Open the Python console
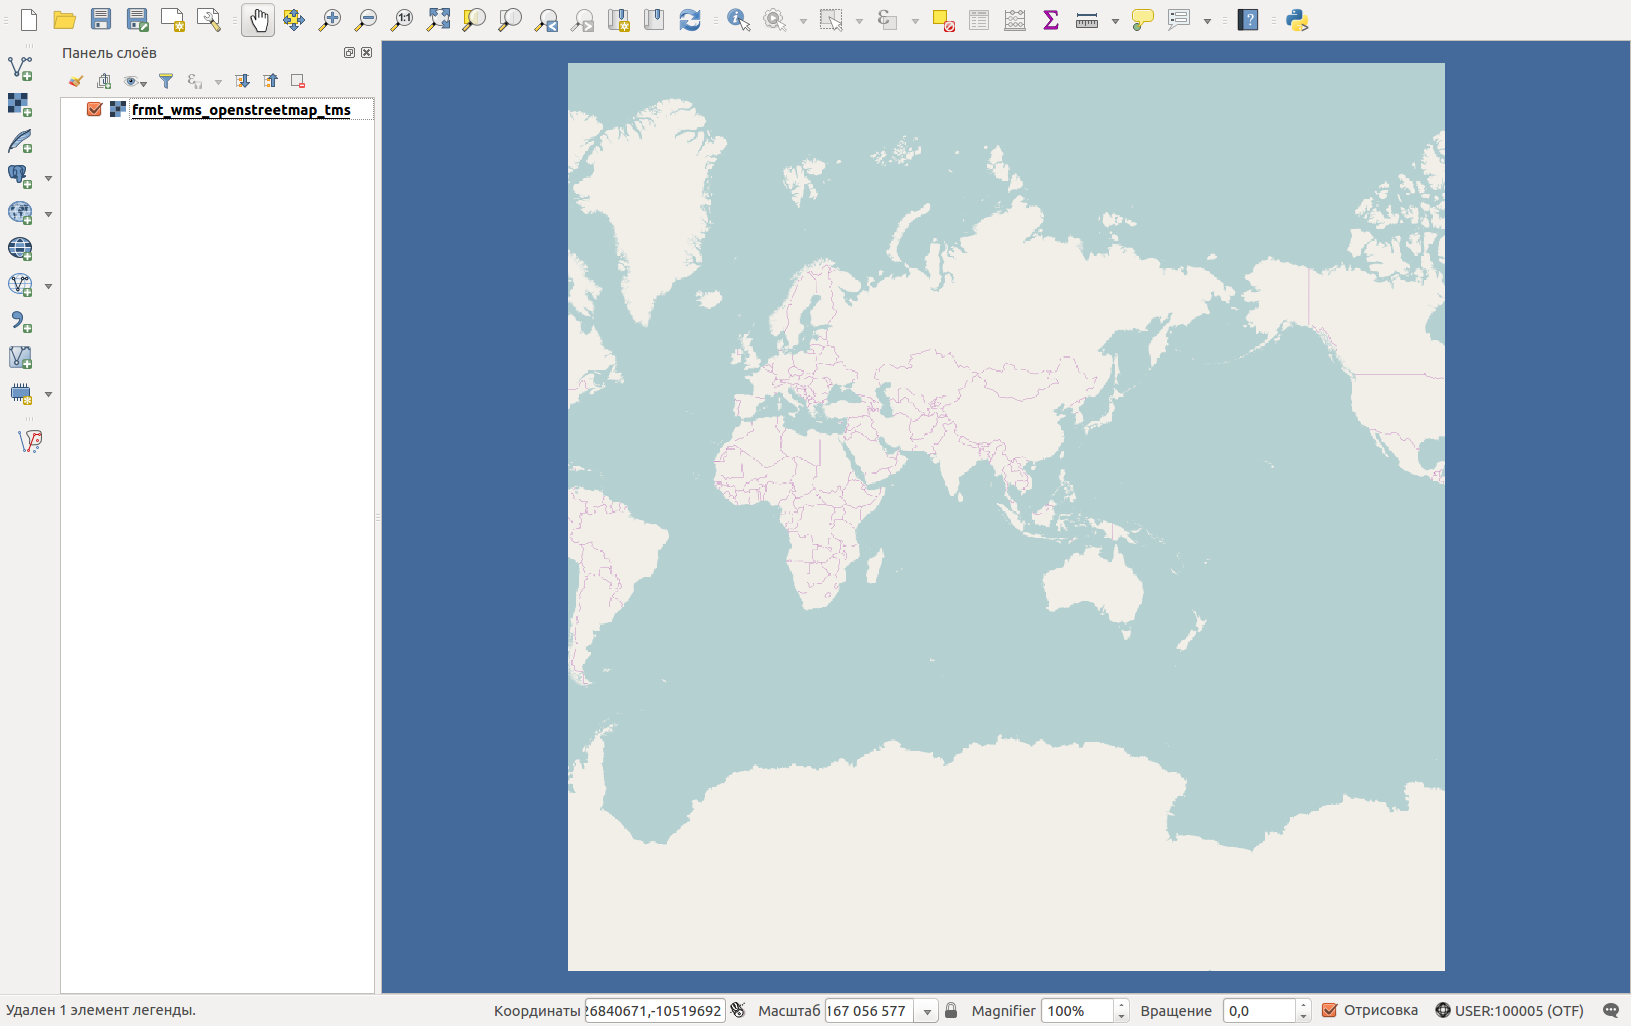1631x1026 pixels. pyautogui.click(x=1297, y=20)
